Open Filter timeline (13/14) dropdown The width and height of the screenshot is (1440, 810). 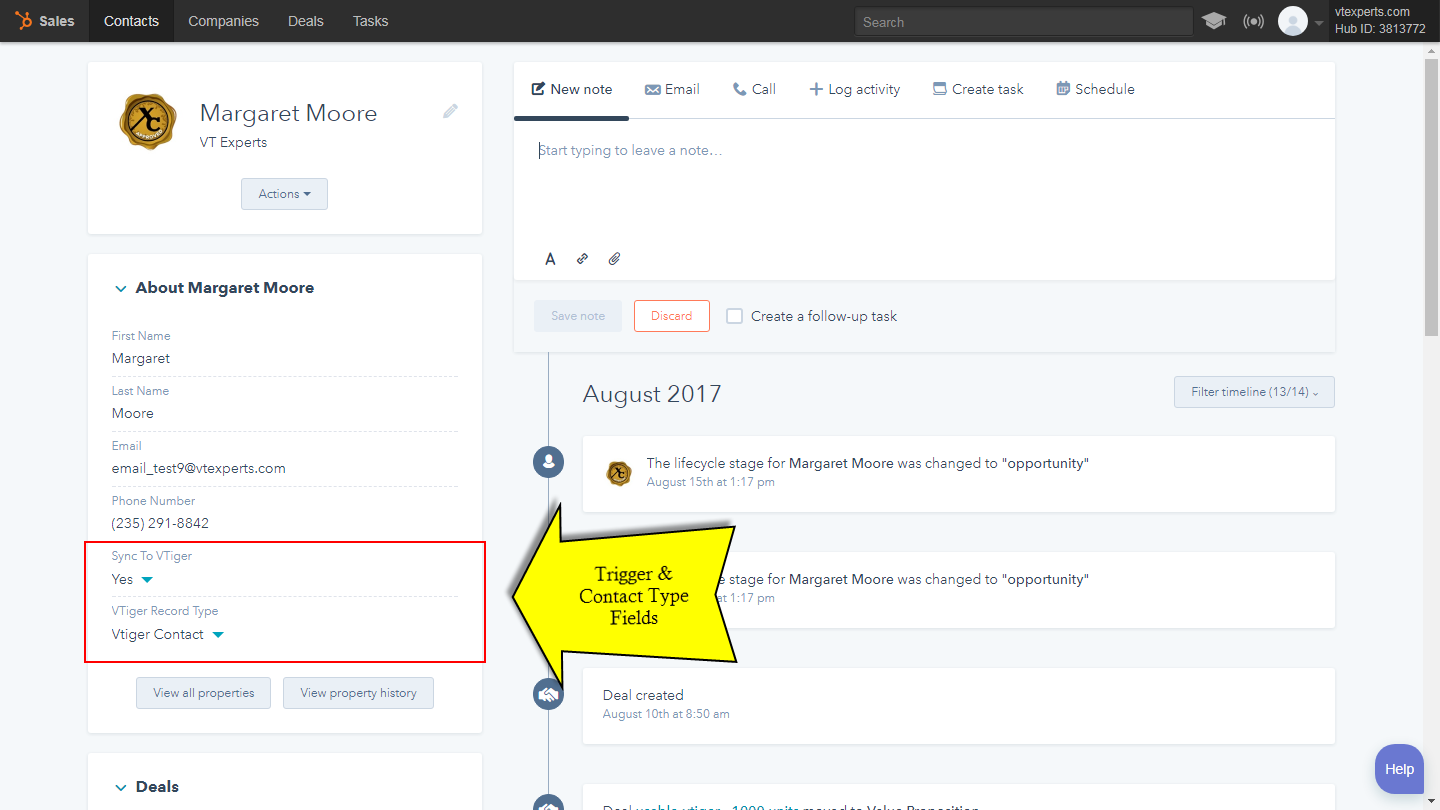pyautogui.click(x=1254, y=392)
